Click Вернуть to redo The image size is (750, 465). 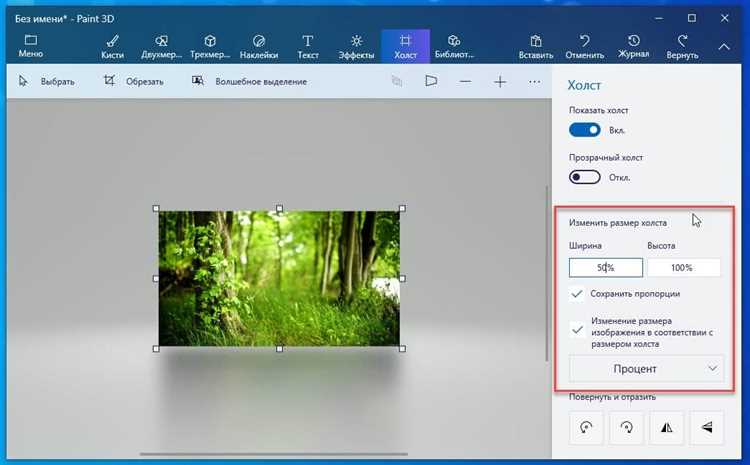[x=682, y=47]
